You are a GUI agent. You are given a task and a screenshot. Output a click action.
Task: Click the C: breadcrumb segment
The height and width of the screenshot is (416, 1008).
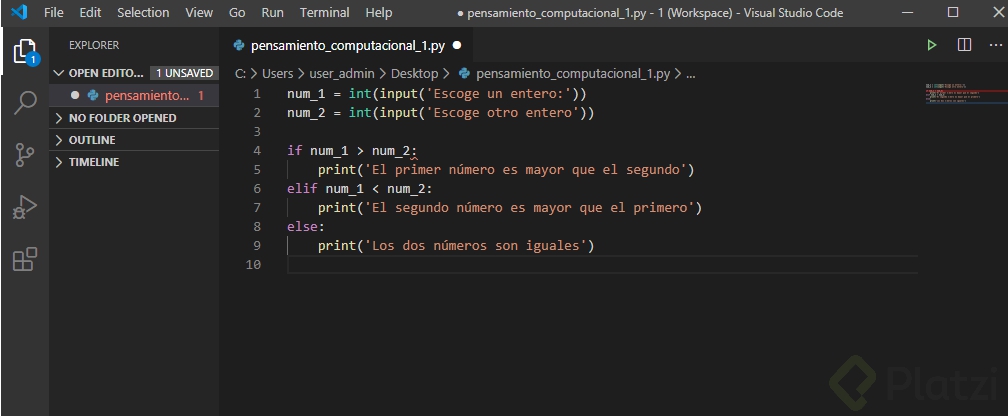(240, 74)
